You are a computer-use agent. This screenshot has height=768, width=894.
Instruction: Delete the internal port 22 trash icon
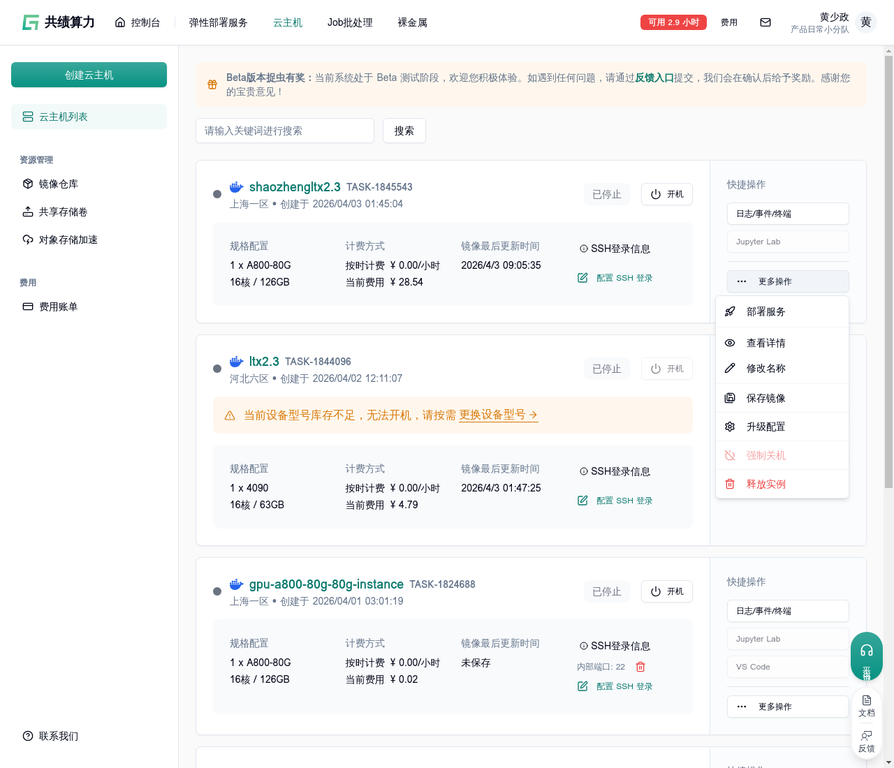641,667
